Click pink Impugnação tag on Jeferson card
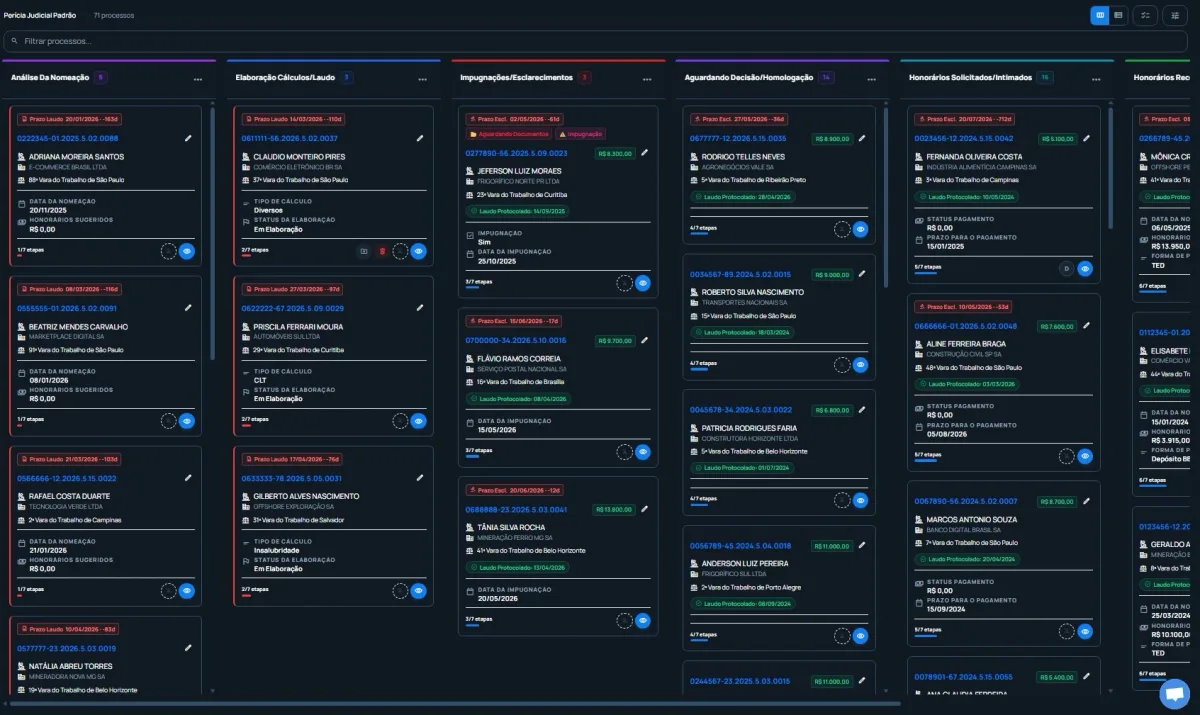Image resolution: width=1200 pixels, height=715 pixels. pos(580,134)
